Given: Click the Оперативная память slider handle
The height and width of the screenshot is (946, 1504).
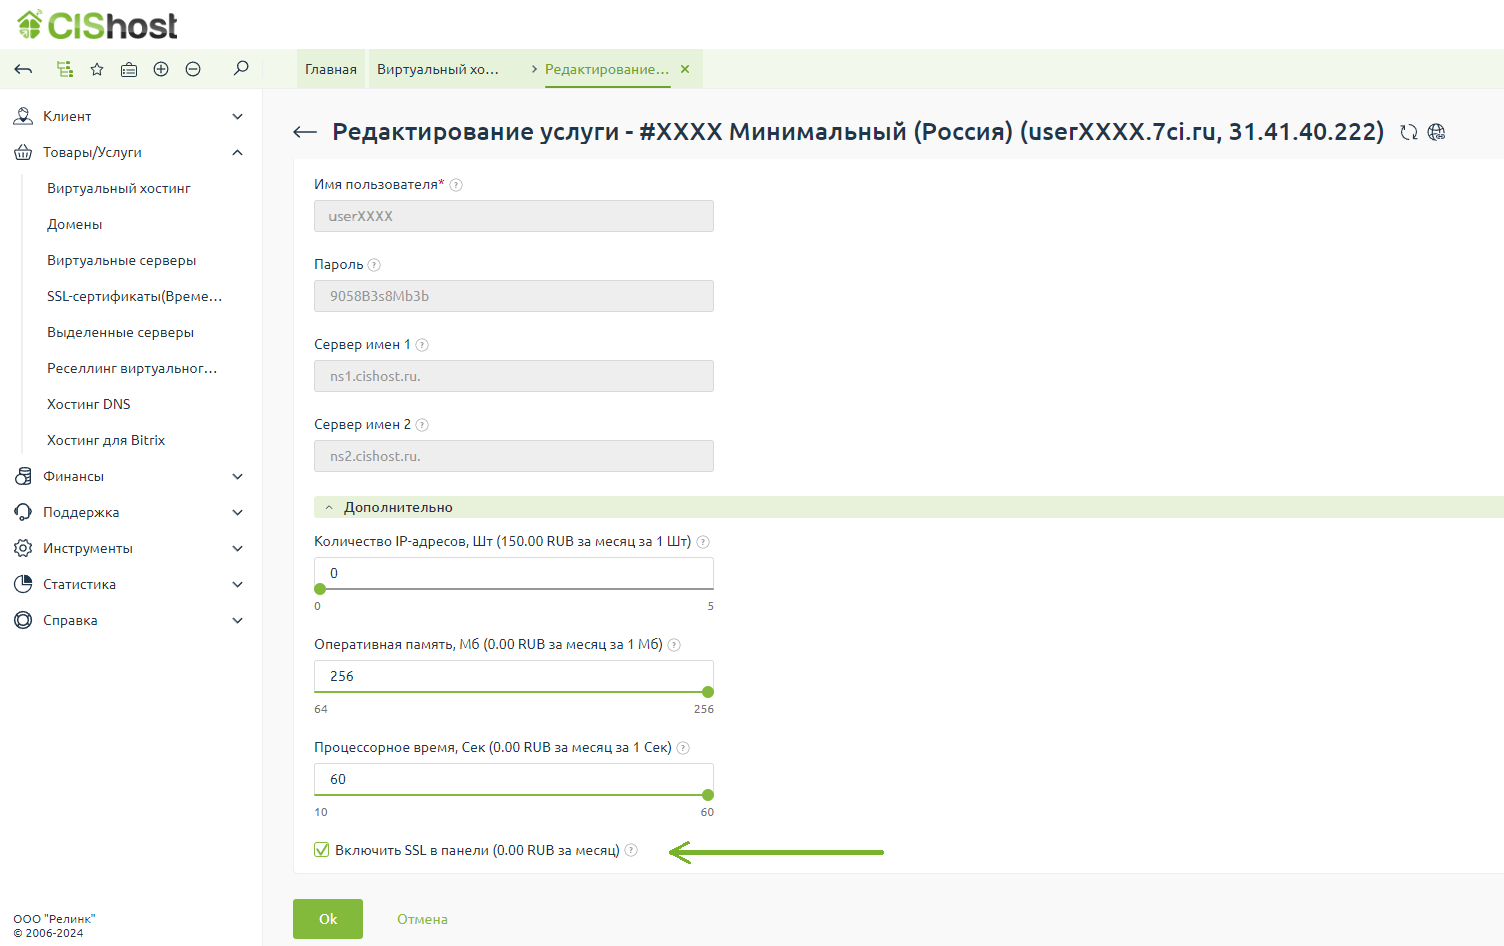Looking at the screenshot, I should pos(708,692).
